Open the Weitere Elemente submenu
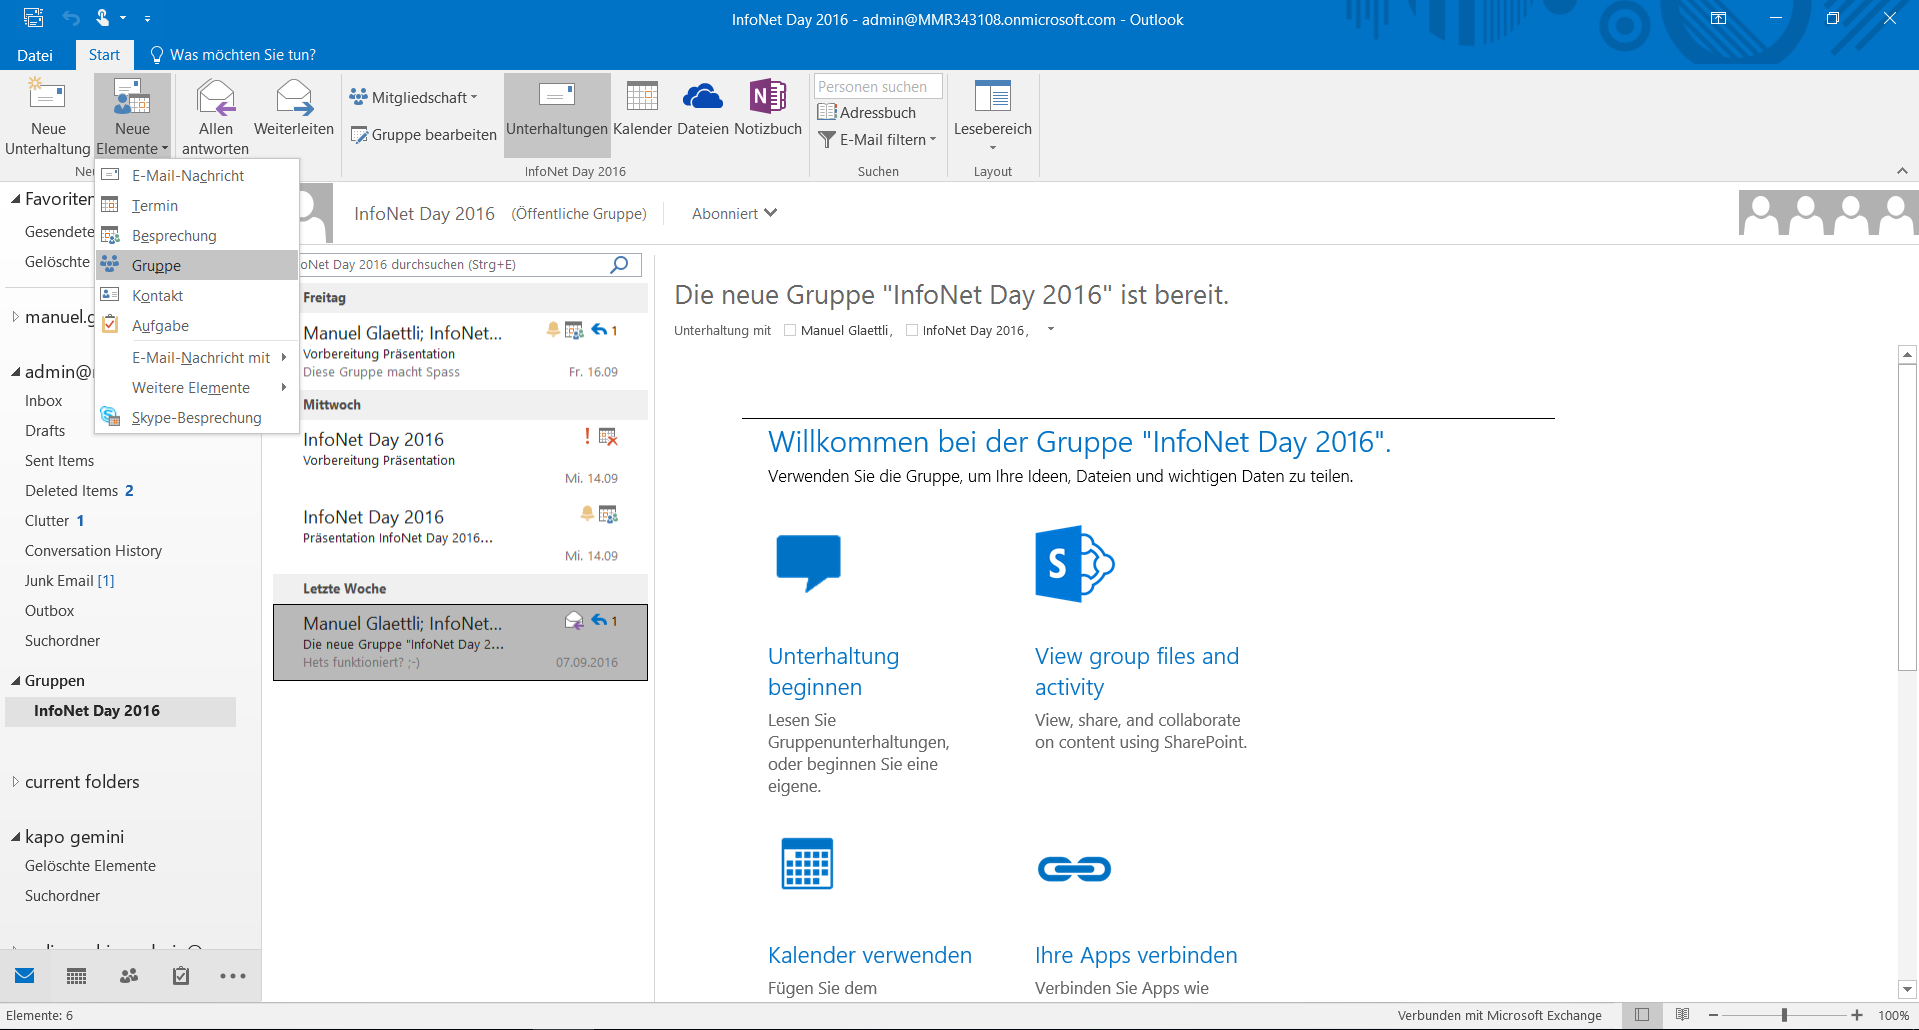The width and height of the screenshot is (1919, 1030). 197,388
